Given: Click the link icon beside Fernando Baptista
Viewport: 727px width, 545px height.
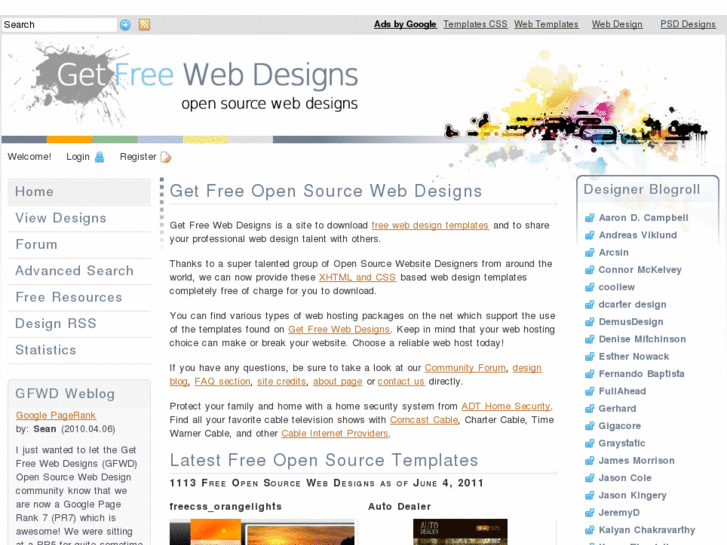Looking at the screenshot, I should click(x=589, y=374).
